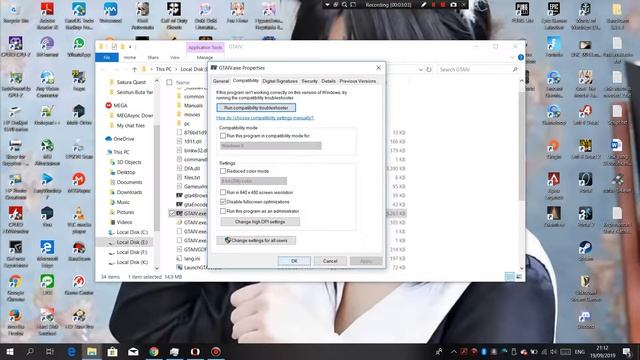Open the Discord desktop shortcut
640x360 pixels.
point(585,320)
